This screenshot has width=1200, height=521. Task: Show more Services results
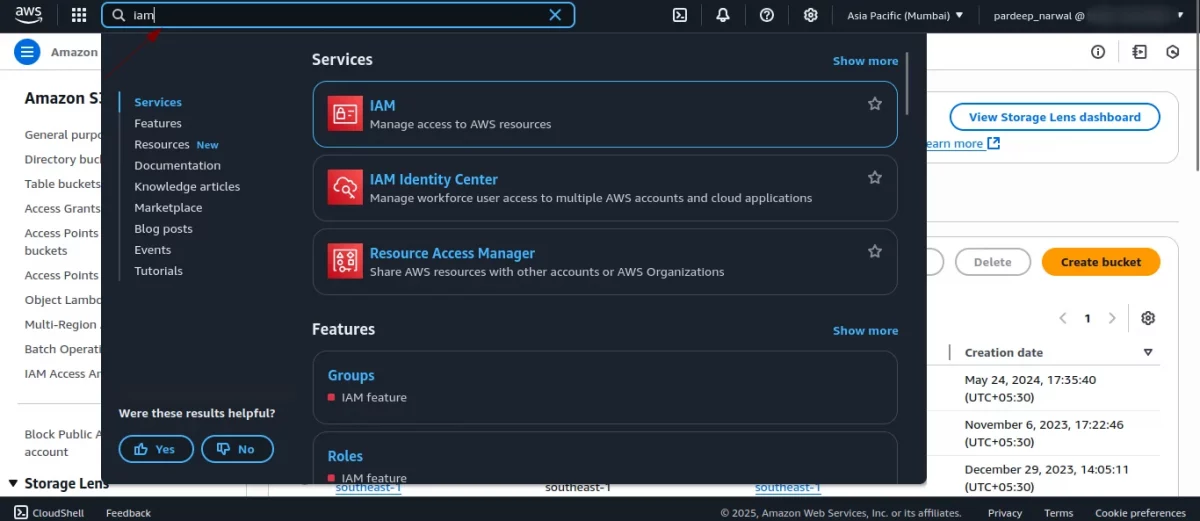click(x=865, y=61)
